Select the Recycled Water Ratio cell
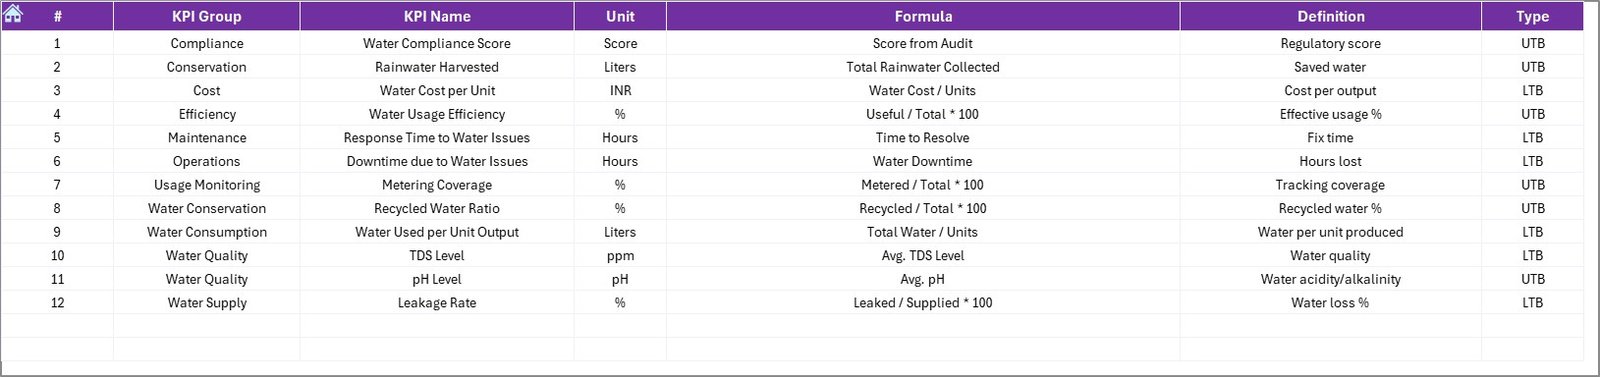The height and width of the screenshot is (377, 1600). point(437,208)
